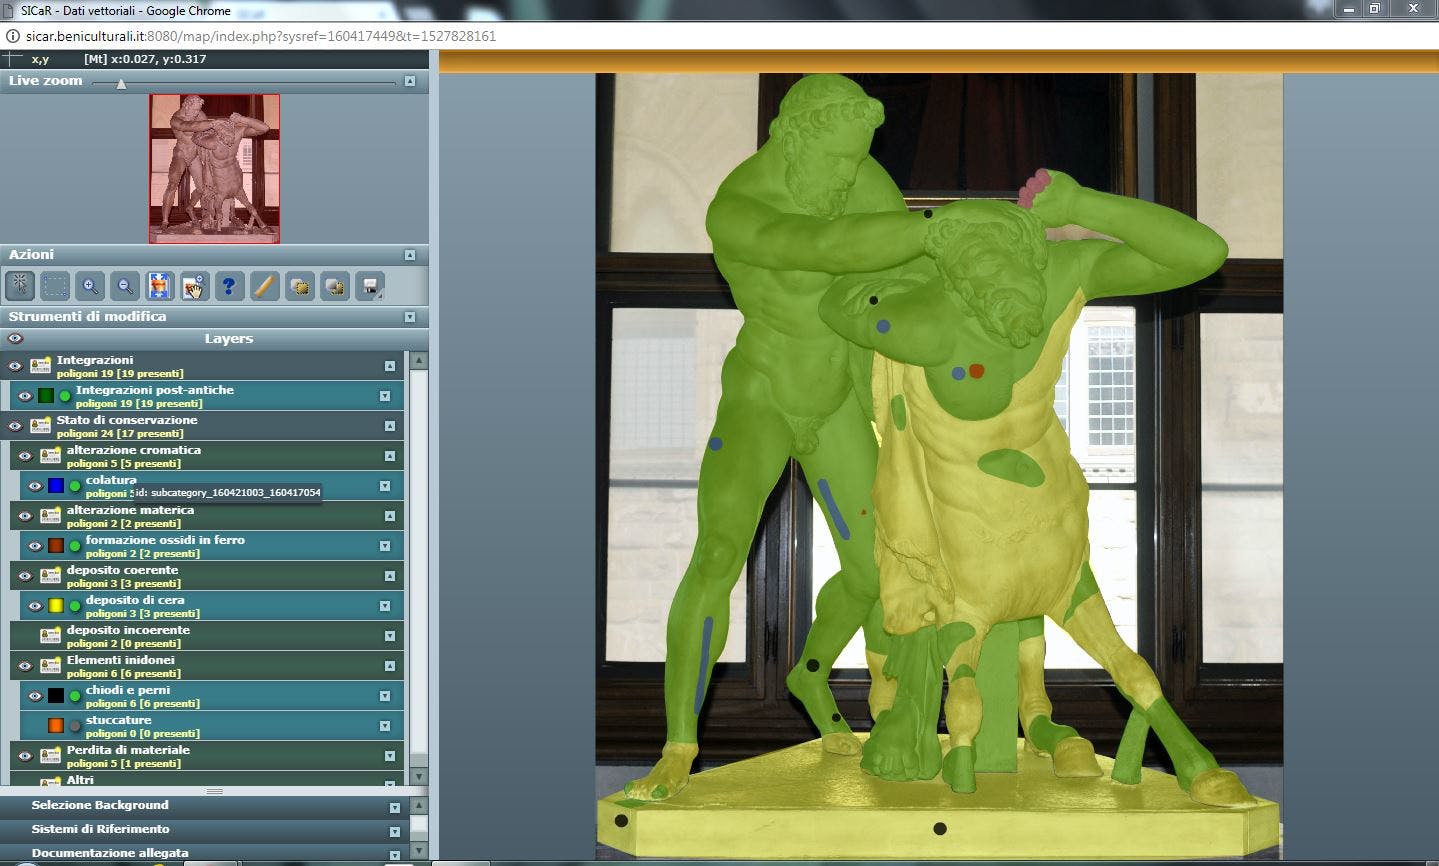Click the Layers panel title
The height and width of the screenshot is (866, 1439).
[229, 339]
